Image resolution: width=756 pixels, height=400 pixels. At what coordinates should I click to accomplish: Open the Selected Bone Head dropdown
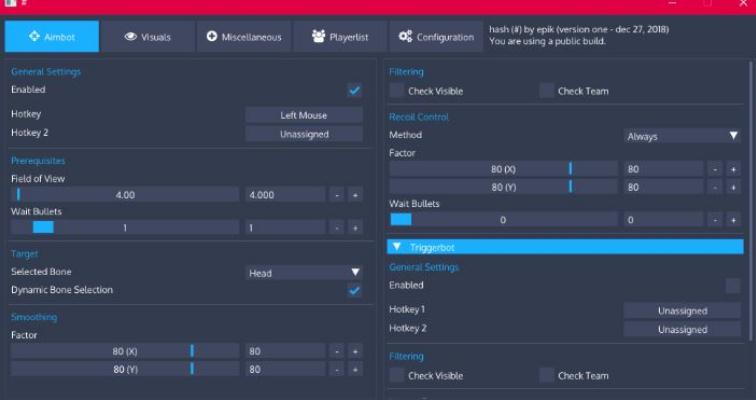(304, 273)
